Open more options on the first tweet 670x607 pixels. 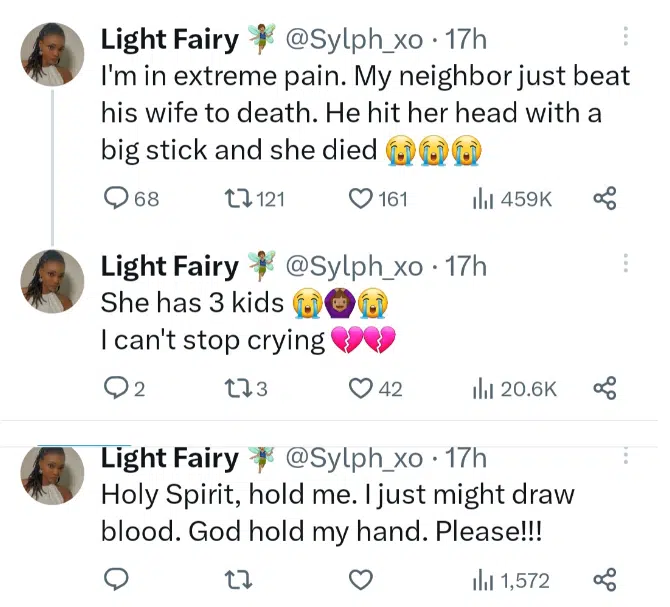pyautogui.click(x=626, y=38)
